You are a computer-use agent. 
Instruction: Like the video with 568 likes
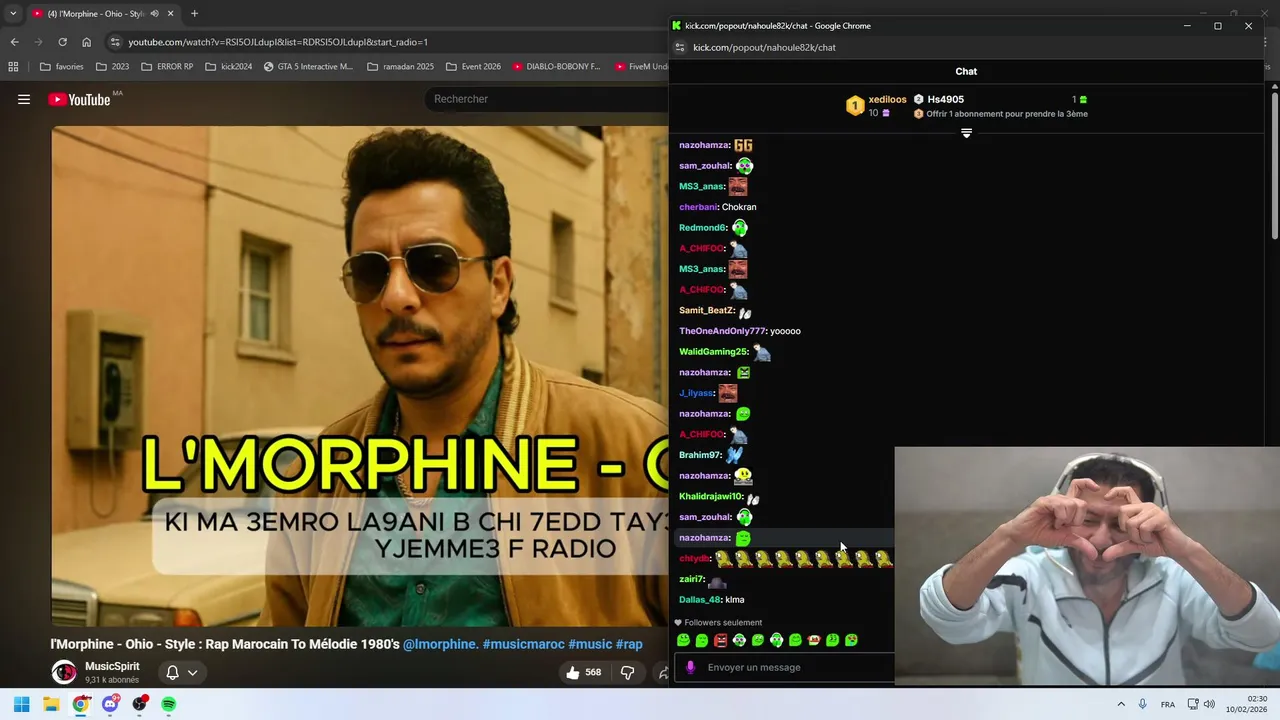pos(583,673)
